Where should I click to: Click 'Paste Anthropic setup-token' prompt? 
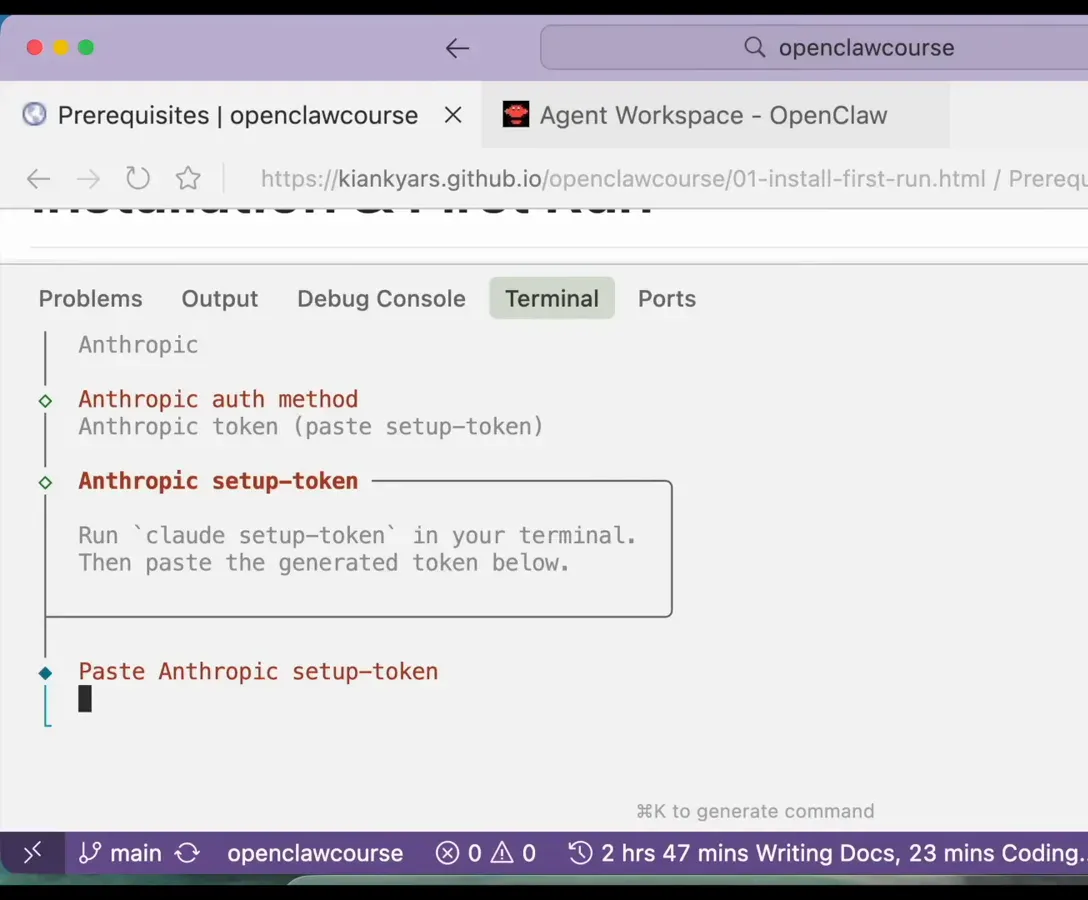[258, 672]
